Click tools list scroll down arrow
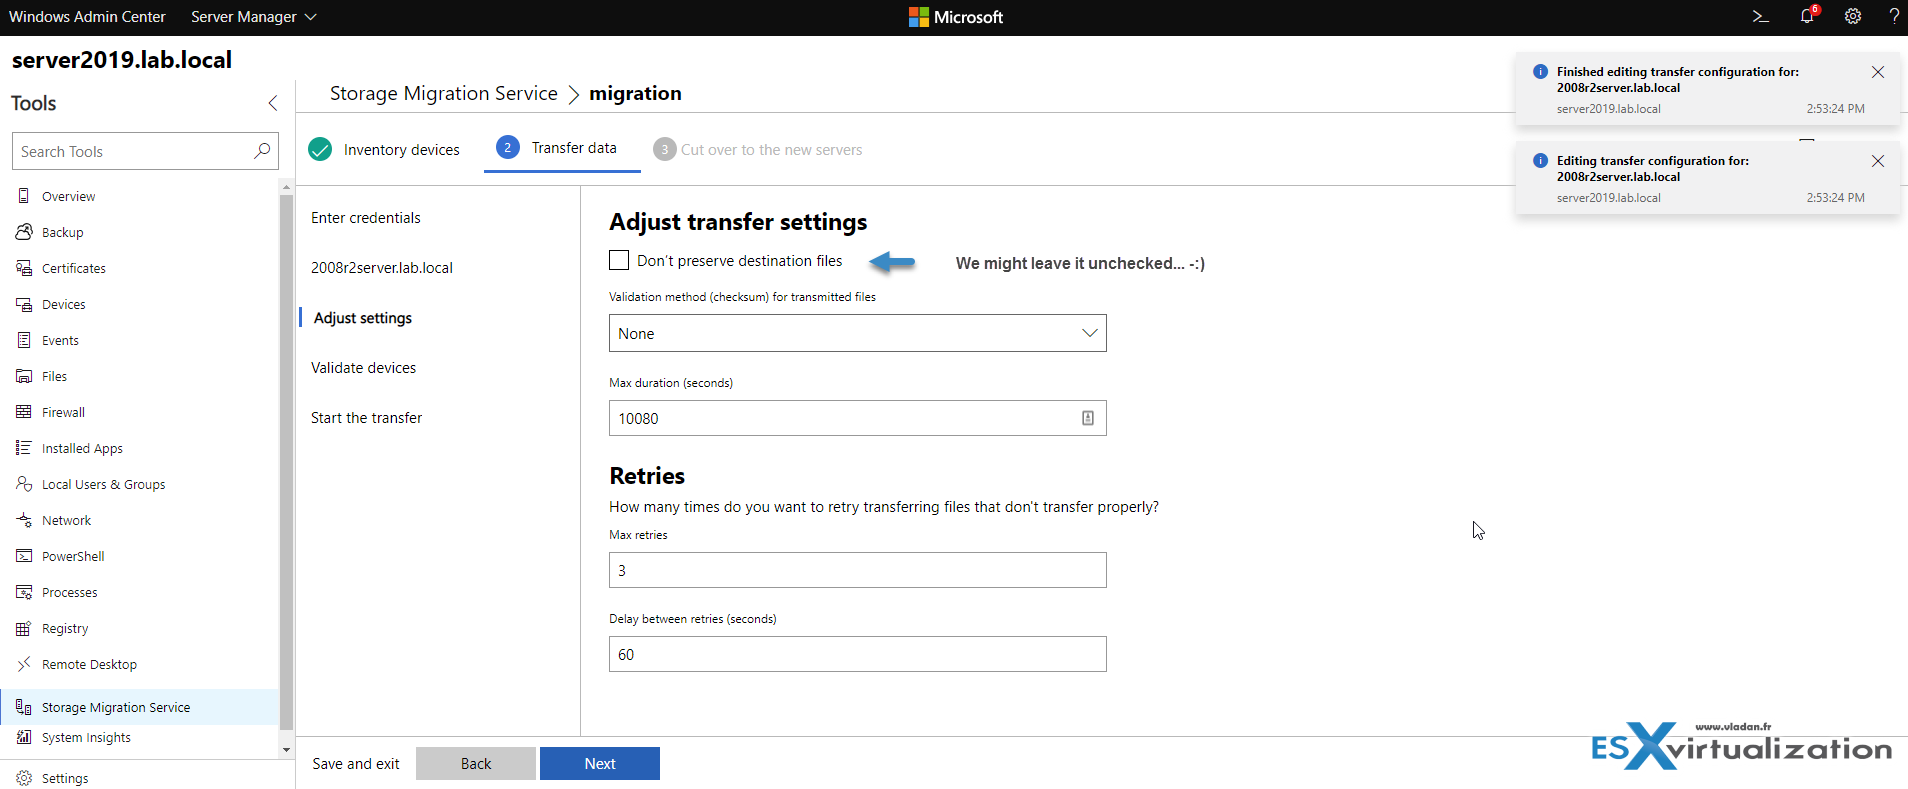This screenshot has height=789, width=1908. 287,749
